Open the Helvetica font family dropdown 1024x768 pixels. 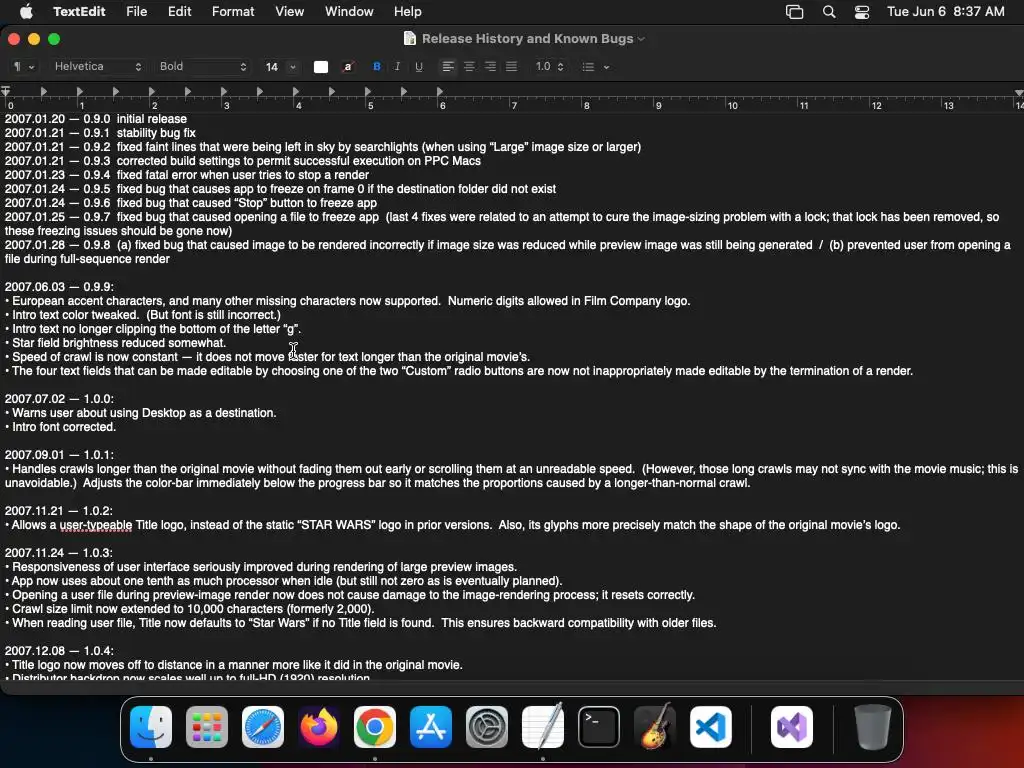tap(97, 67)
